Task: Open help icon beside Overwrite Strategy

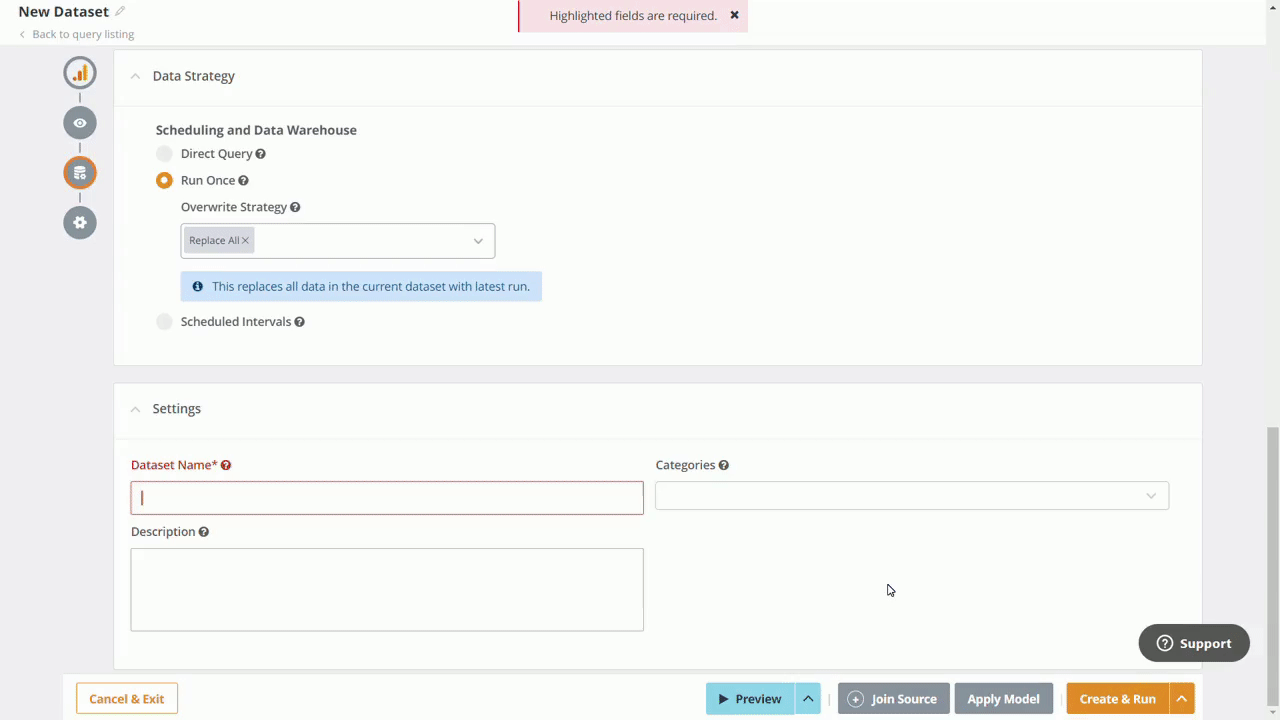Action: pos(295,207)
